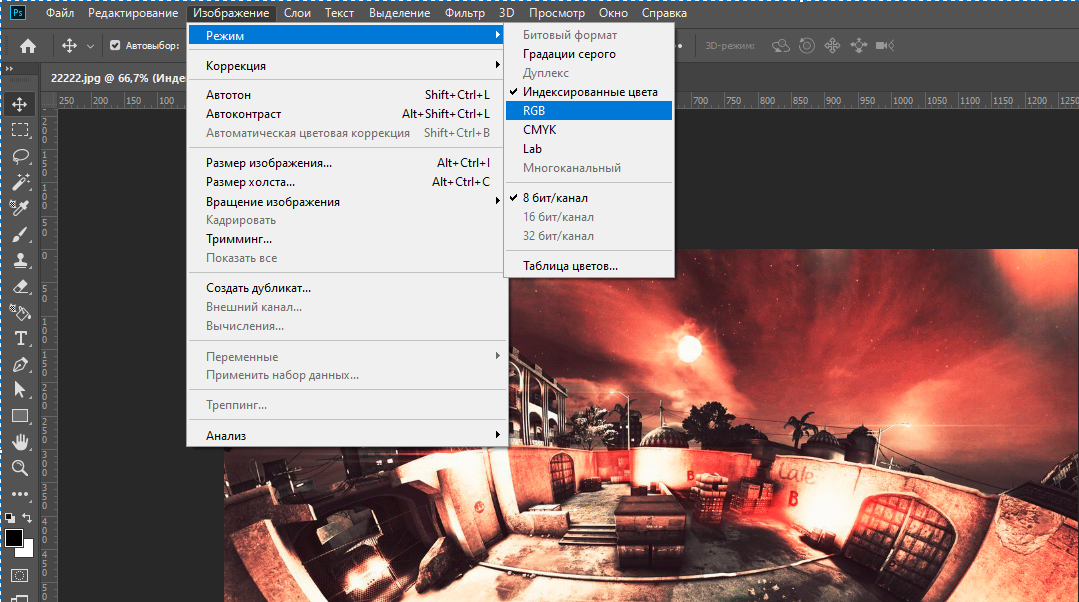The image size is (1079, 602).
Task: Select the Path Selection arrow tool
Action: pyautogui.click(x=19, y=390)
